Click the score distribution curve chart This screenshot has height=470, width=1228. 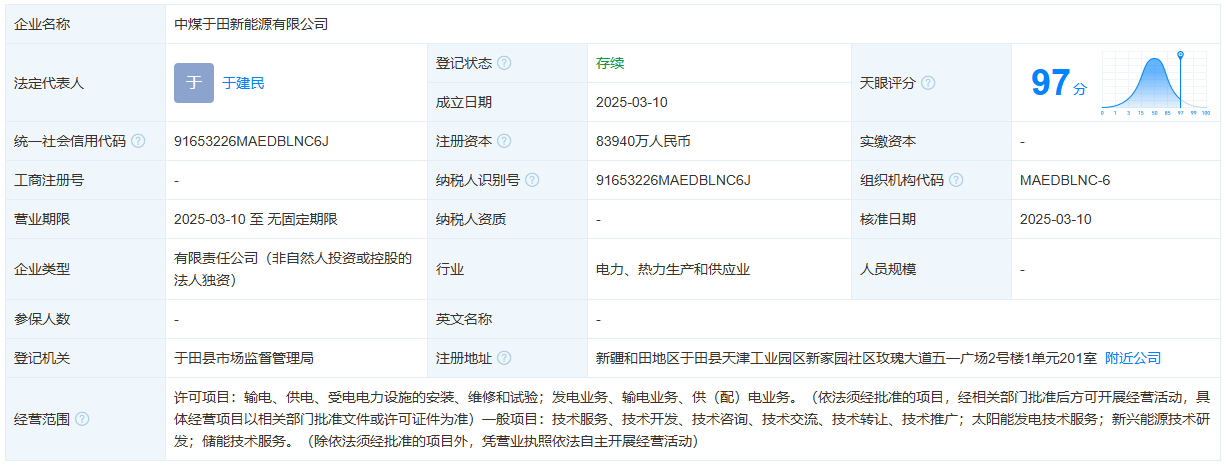(x=1155, y=84)
